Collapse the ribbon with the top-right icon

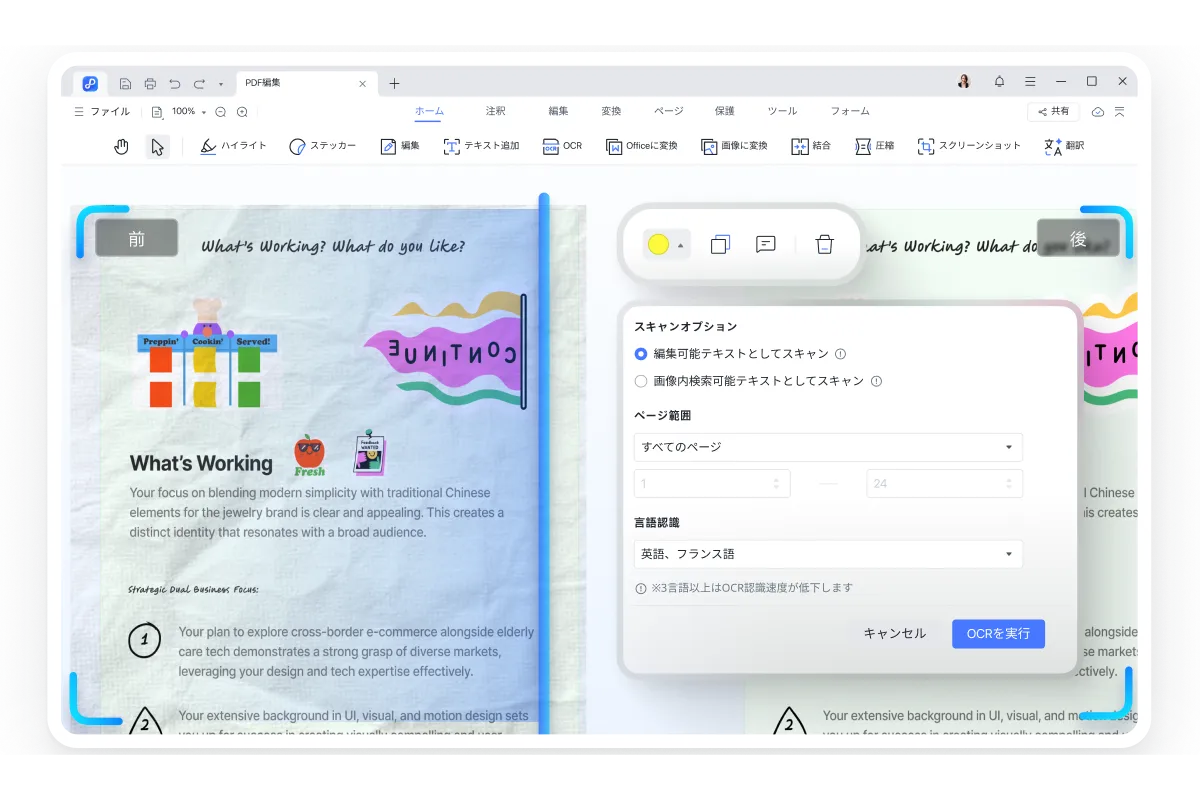[x=1121, y=112]
